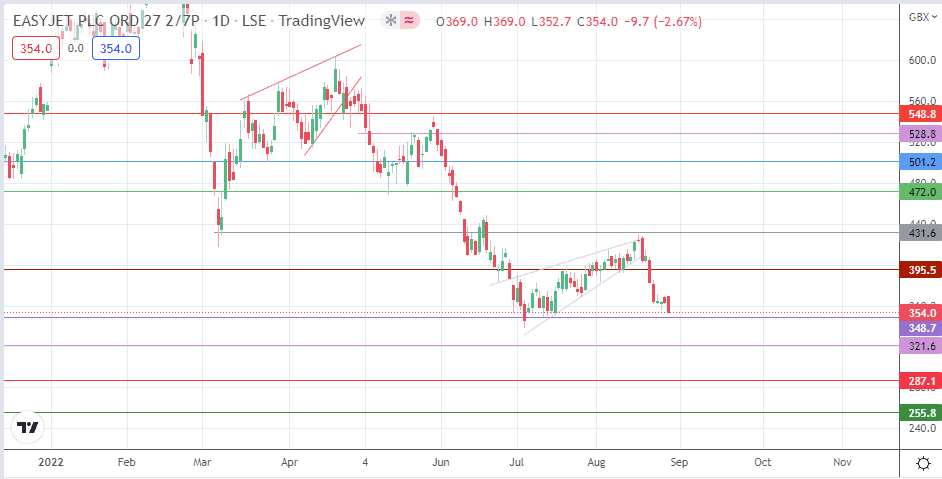Click the O369.0 open value in header
This screenshot has height=479, width=942.
457,22
